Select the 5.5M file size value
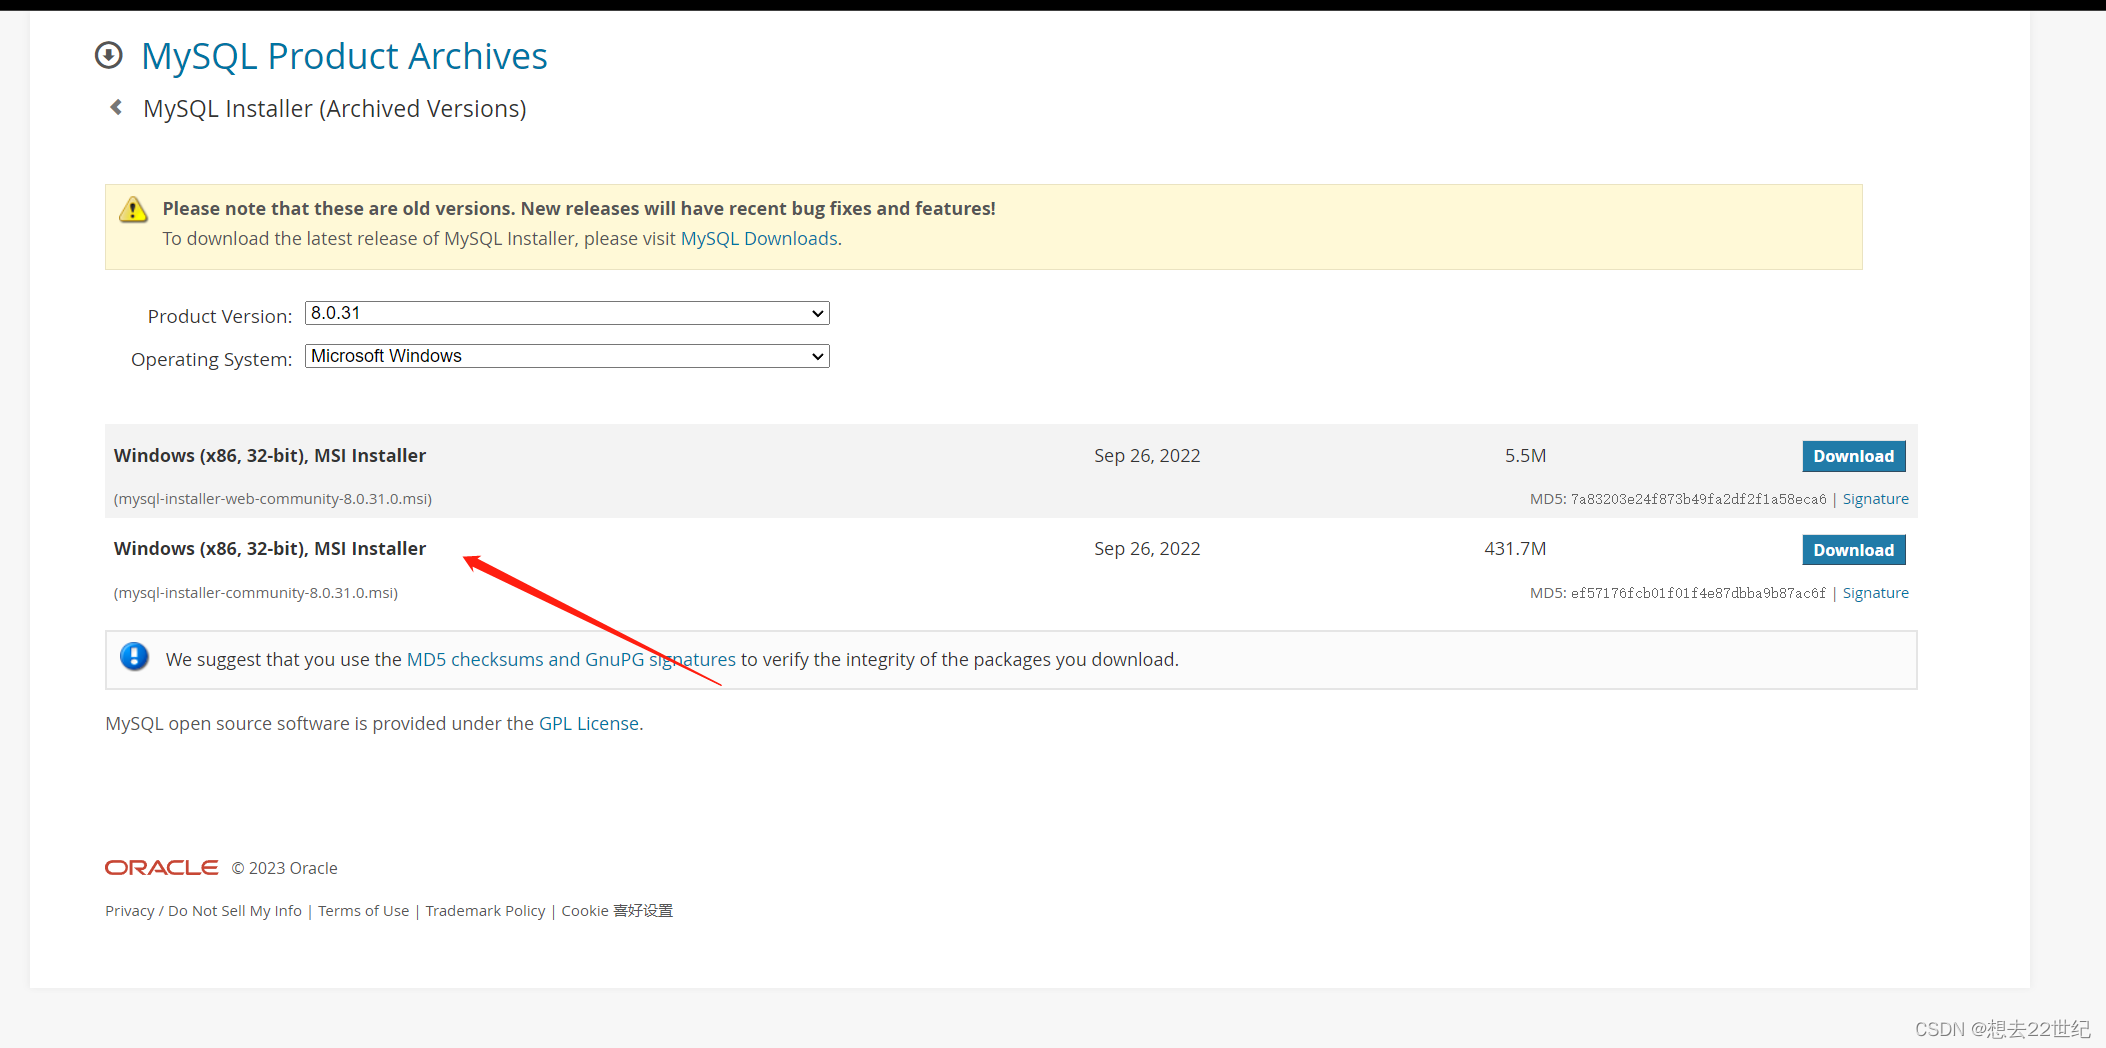 point(1525,455)
